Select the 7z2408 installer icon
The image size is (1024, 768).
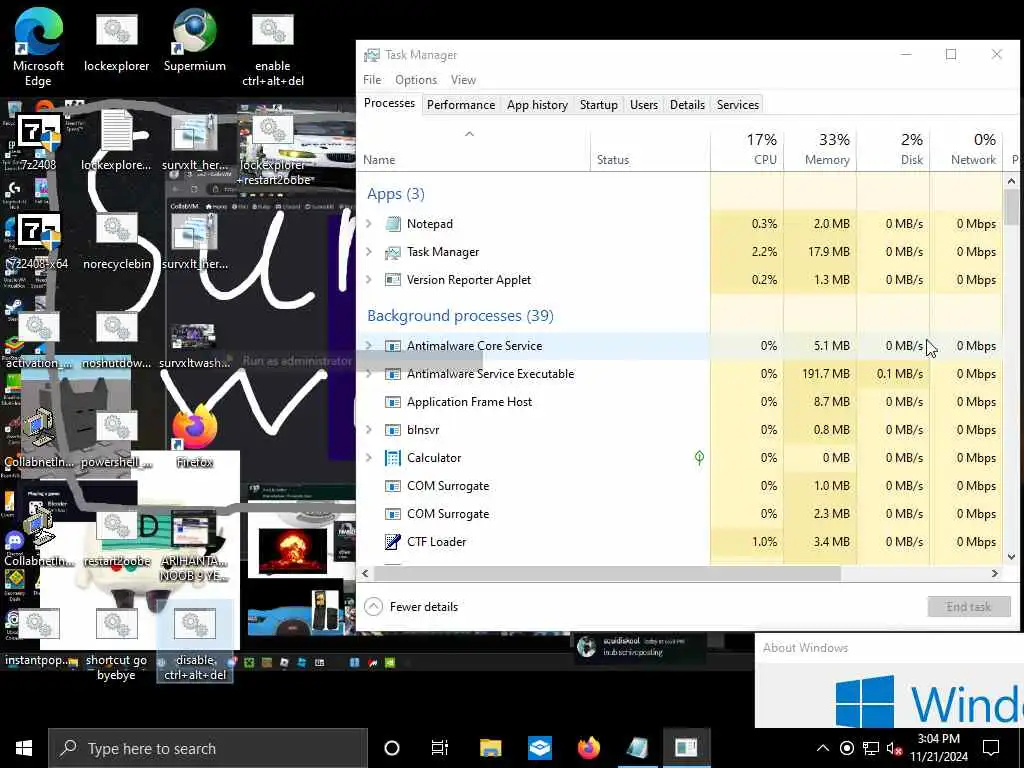click(38, 142)
